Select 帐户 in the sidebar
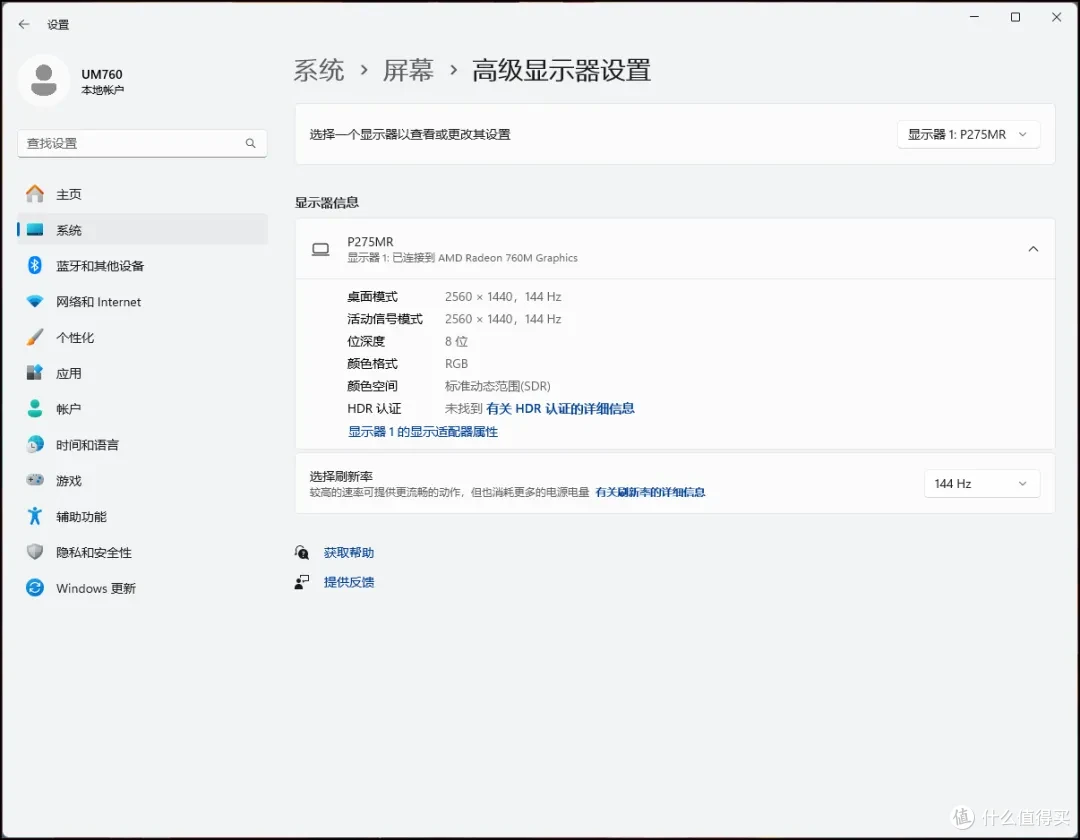The image size is (1080, 840). 143,409
